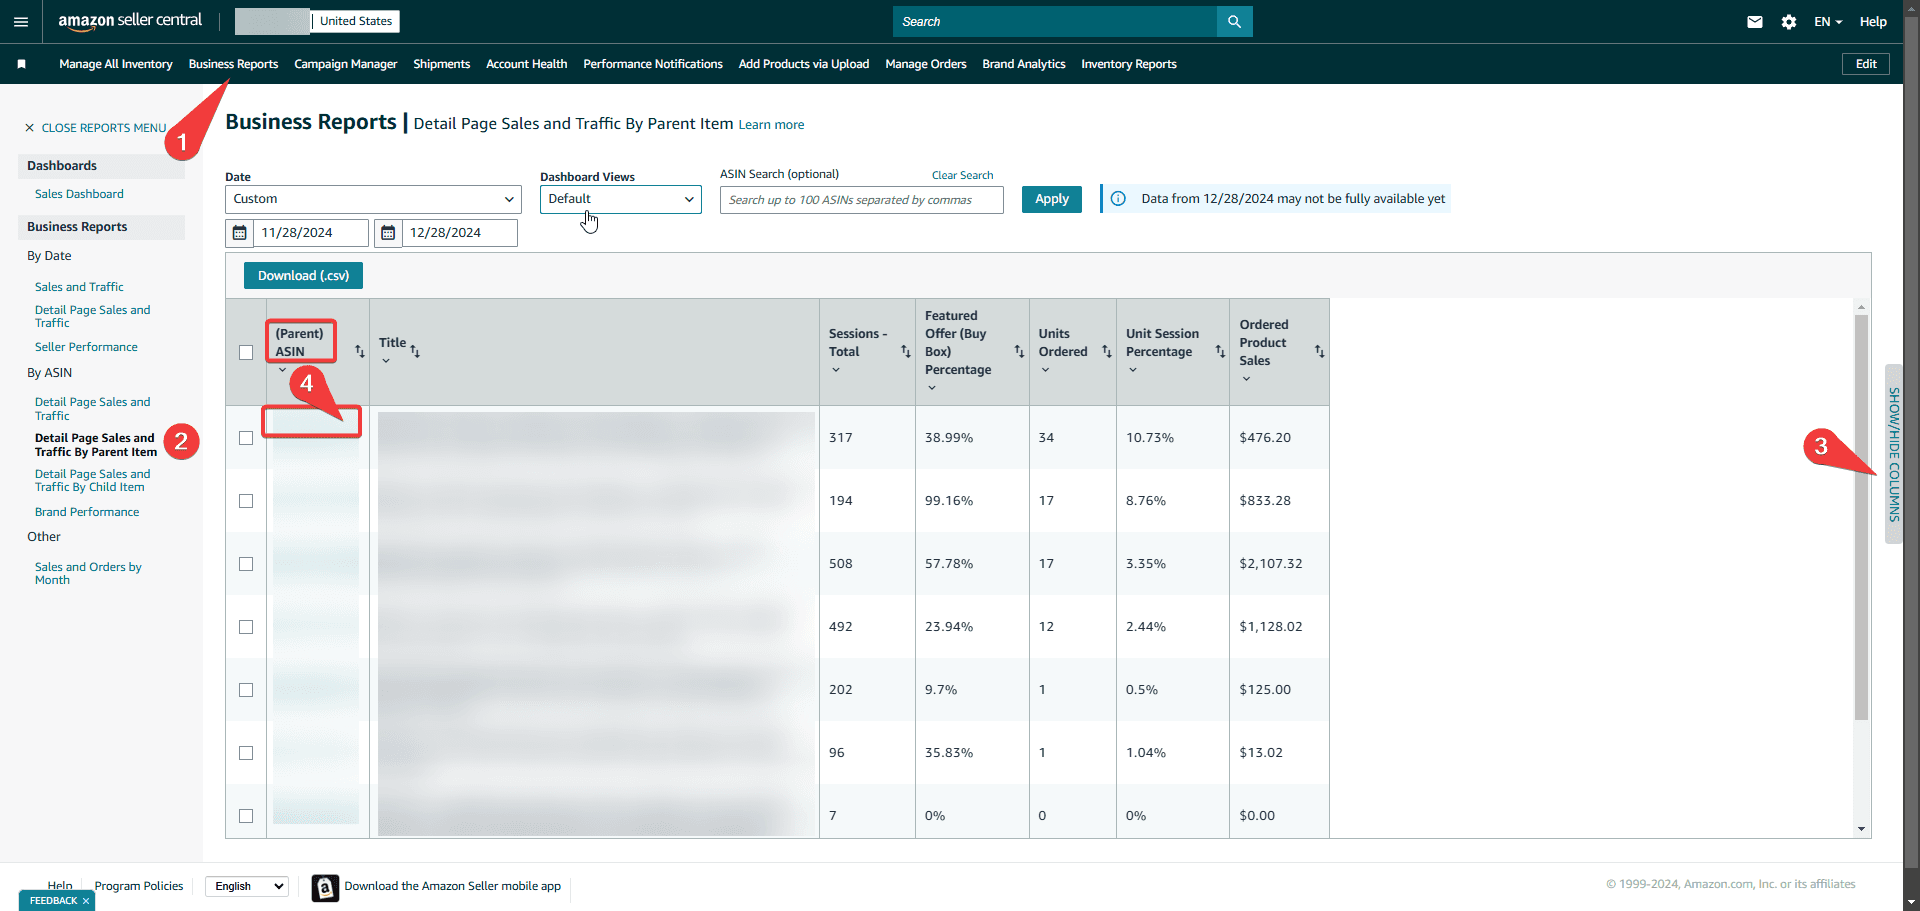The height and width of the screenshot is (911, 1920).
Task: Sort by Ordered Product Sales arrows
Action: [x=1319, y=351]
